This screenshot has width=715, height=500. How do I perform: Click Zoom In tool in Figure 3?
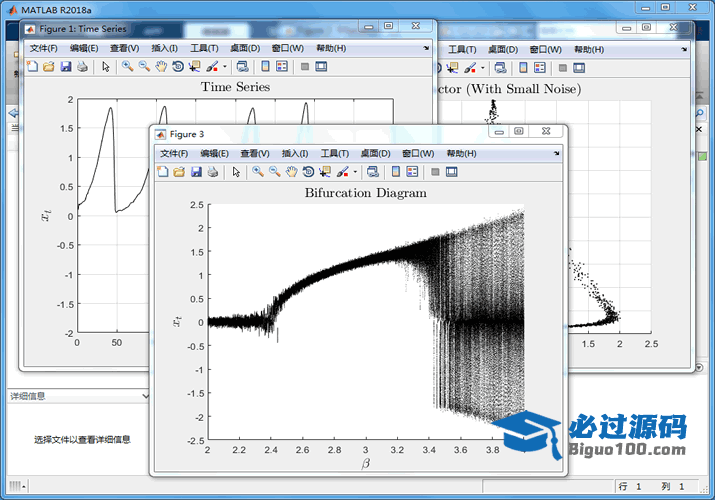coord(258,172)
